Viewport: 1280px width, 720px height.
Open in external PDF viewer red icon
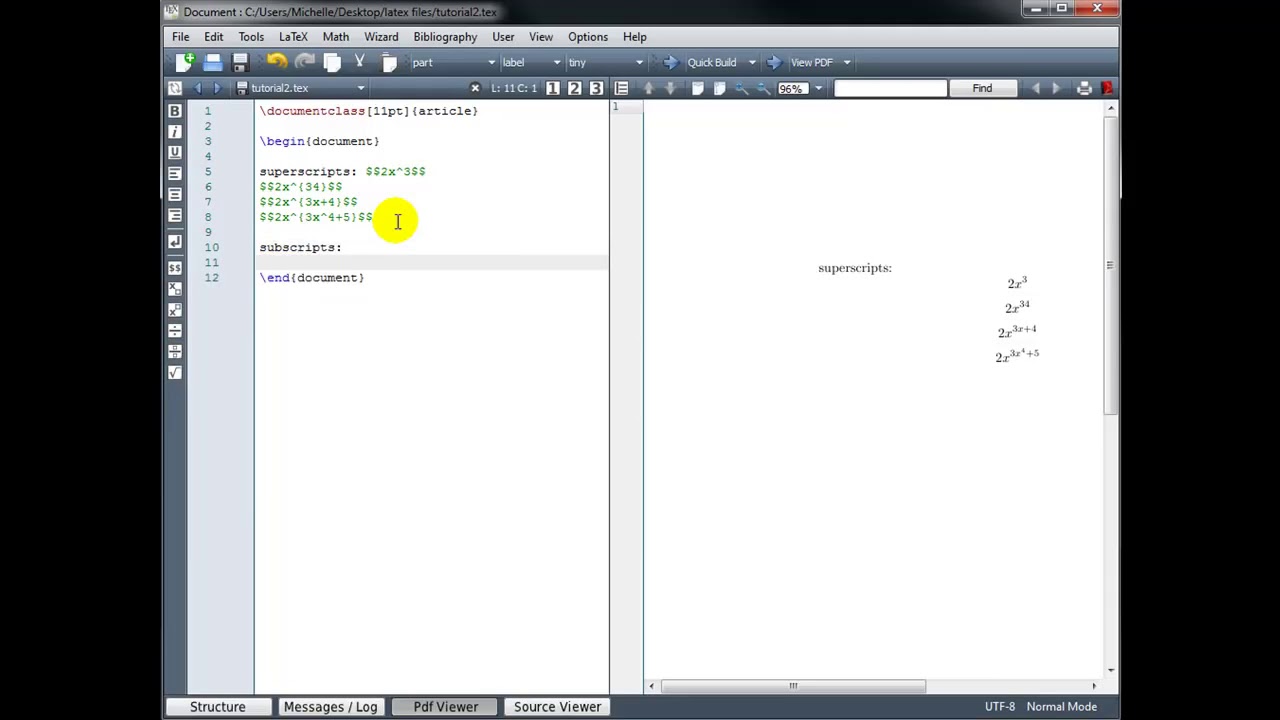point(1107,88)
